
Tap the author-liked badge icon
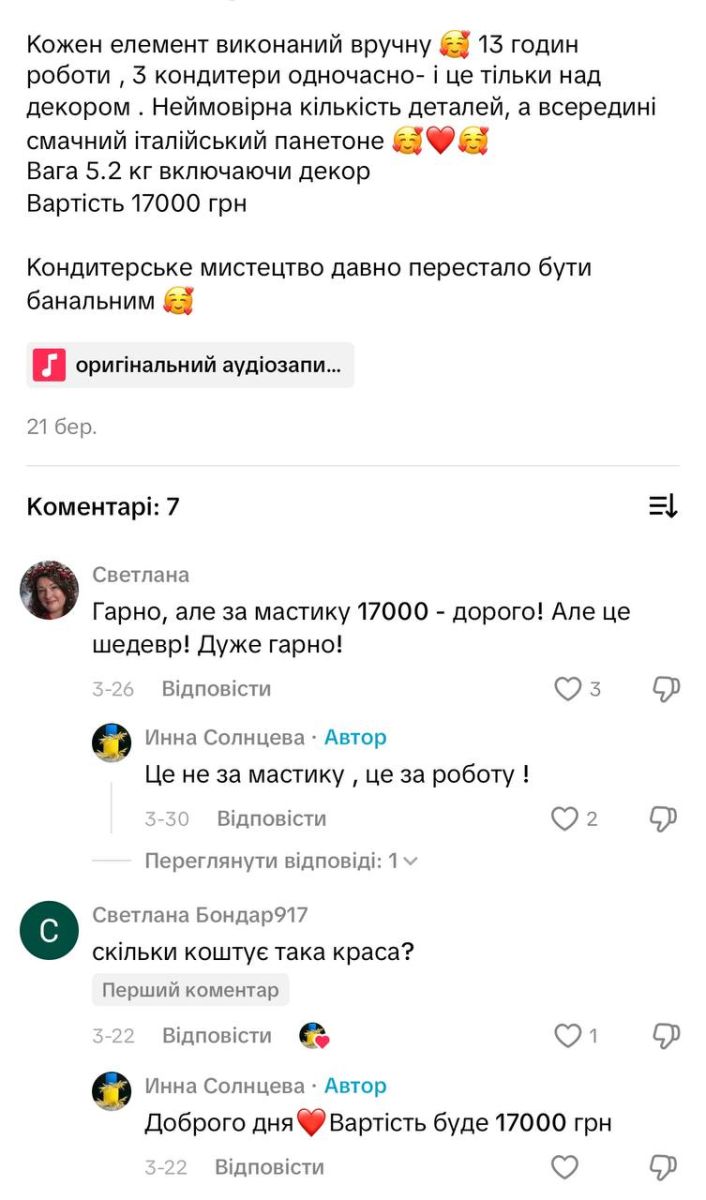[314, 1036]
